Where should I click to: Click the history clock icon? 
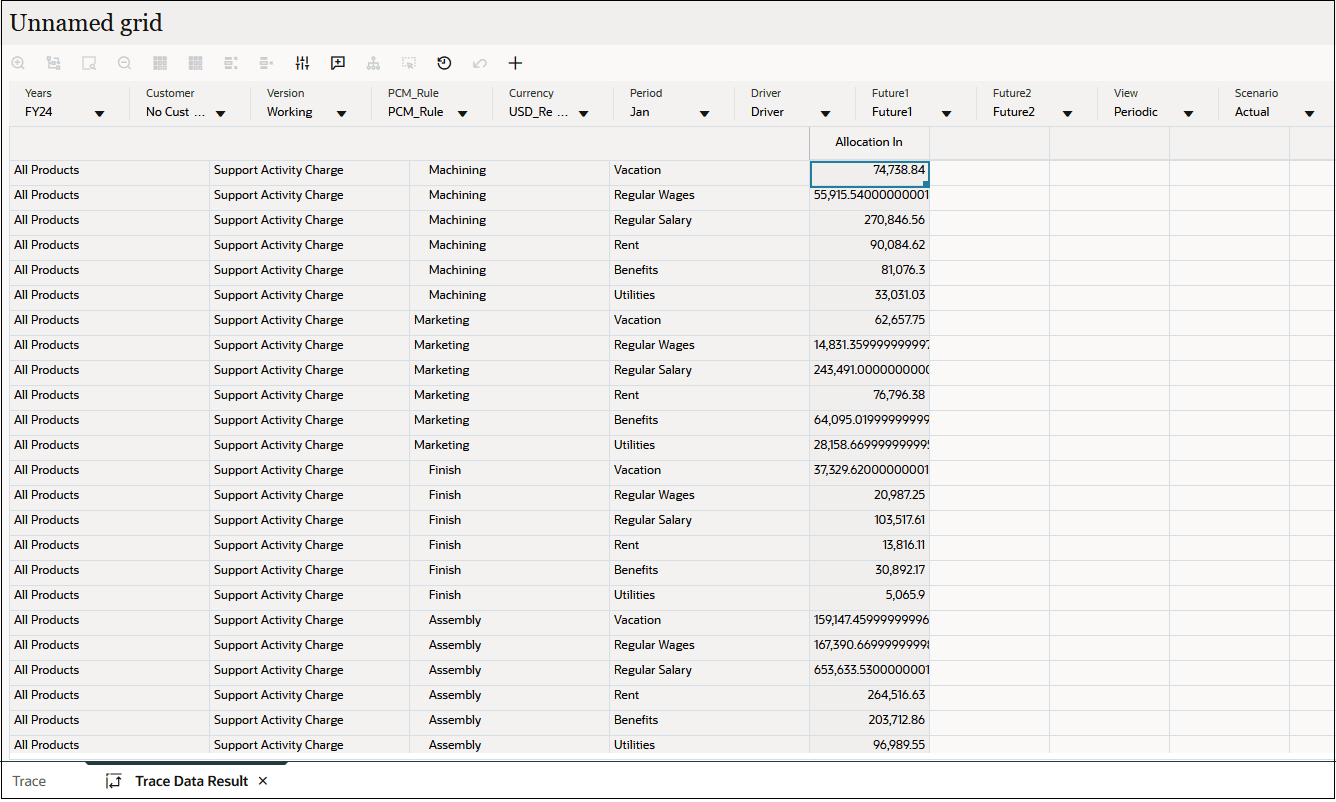443,63
